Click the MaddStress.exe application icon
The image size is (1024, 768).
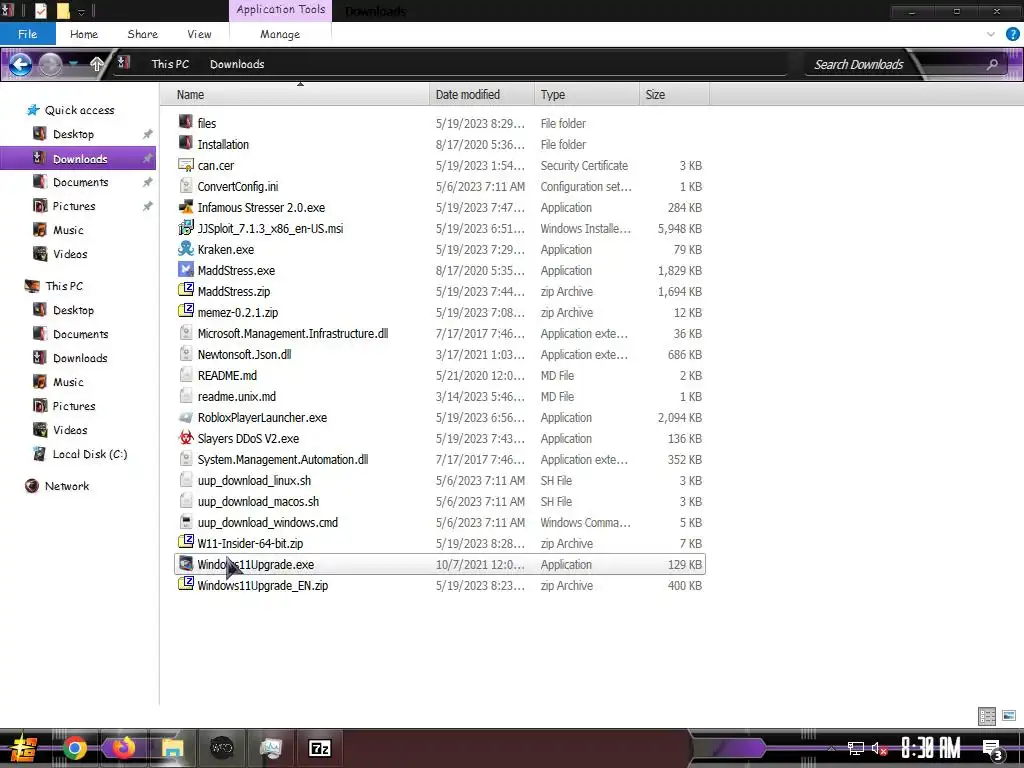(186, 270)
